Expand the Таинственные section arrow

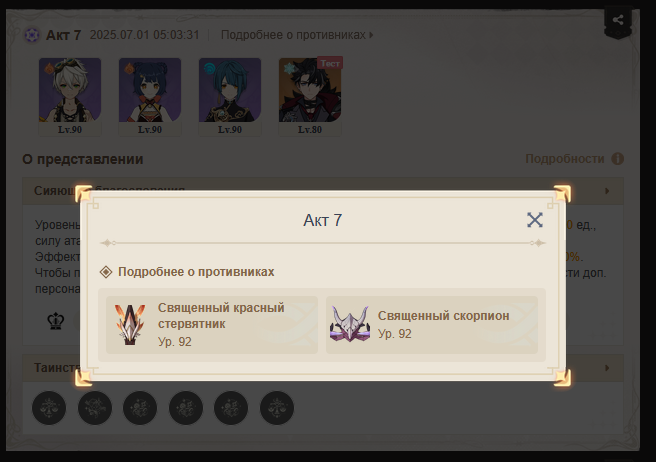click(607, 368)
